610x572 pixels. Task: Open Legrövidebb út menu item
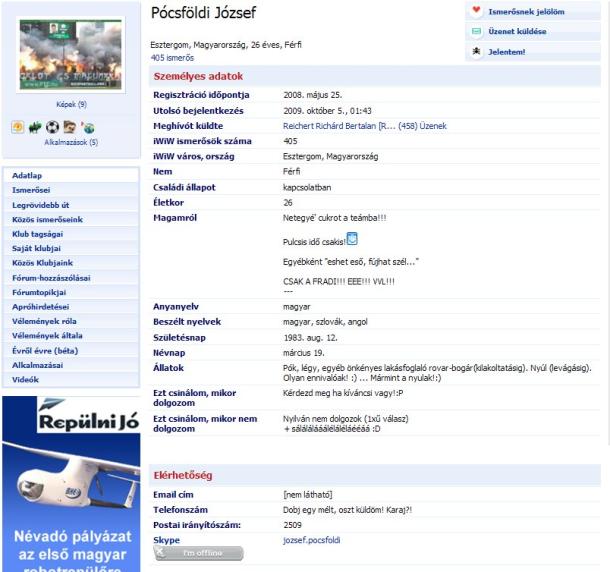[71, 205]
